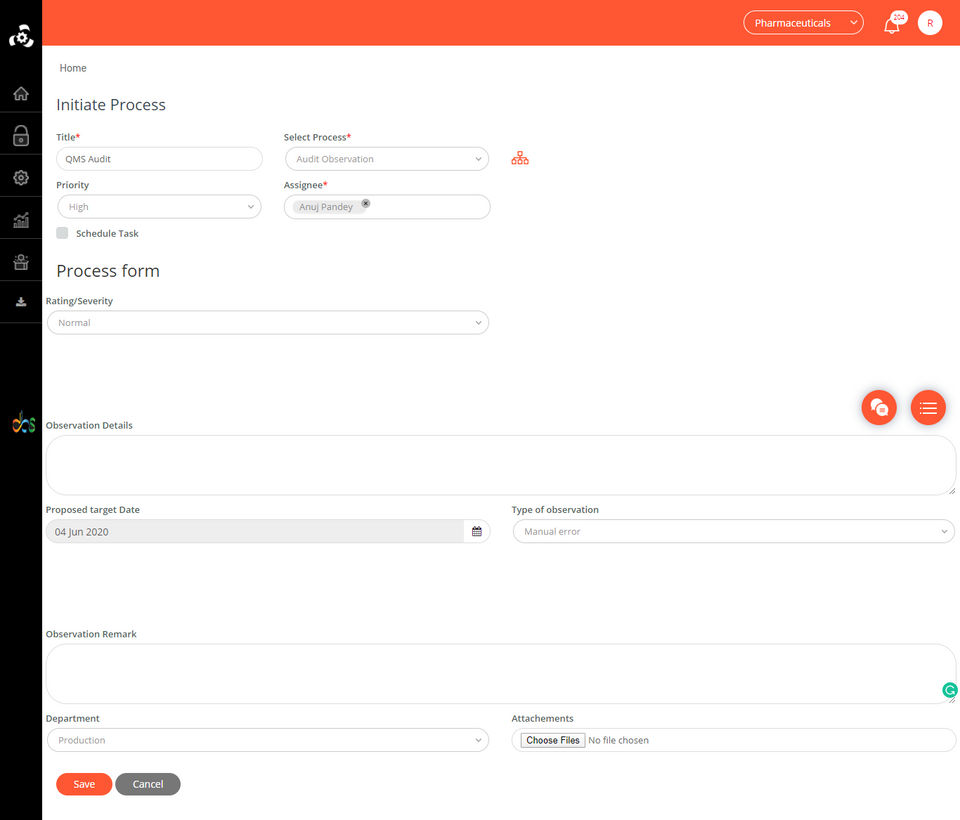Open the Select Process dropdown

coord(387,159)
